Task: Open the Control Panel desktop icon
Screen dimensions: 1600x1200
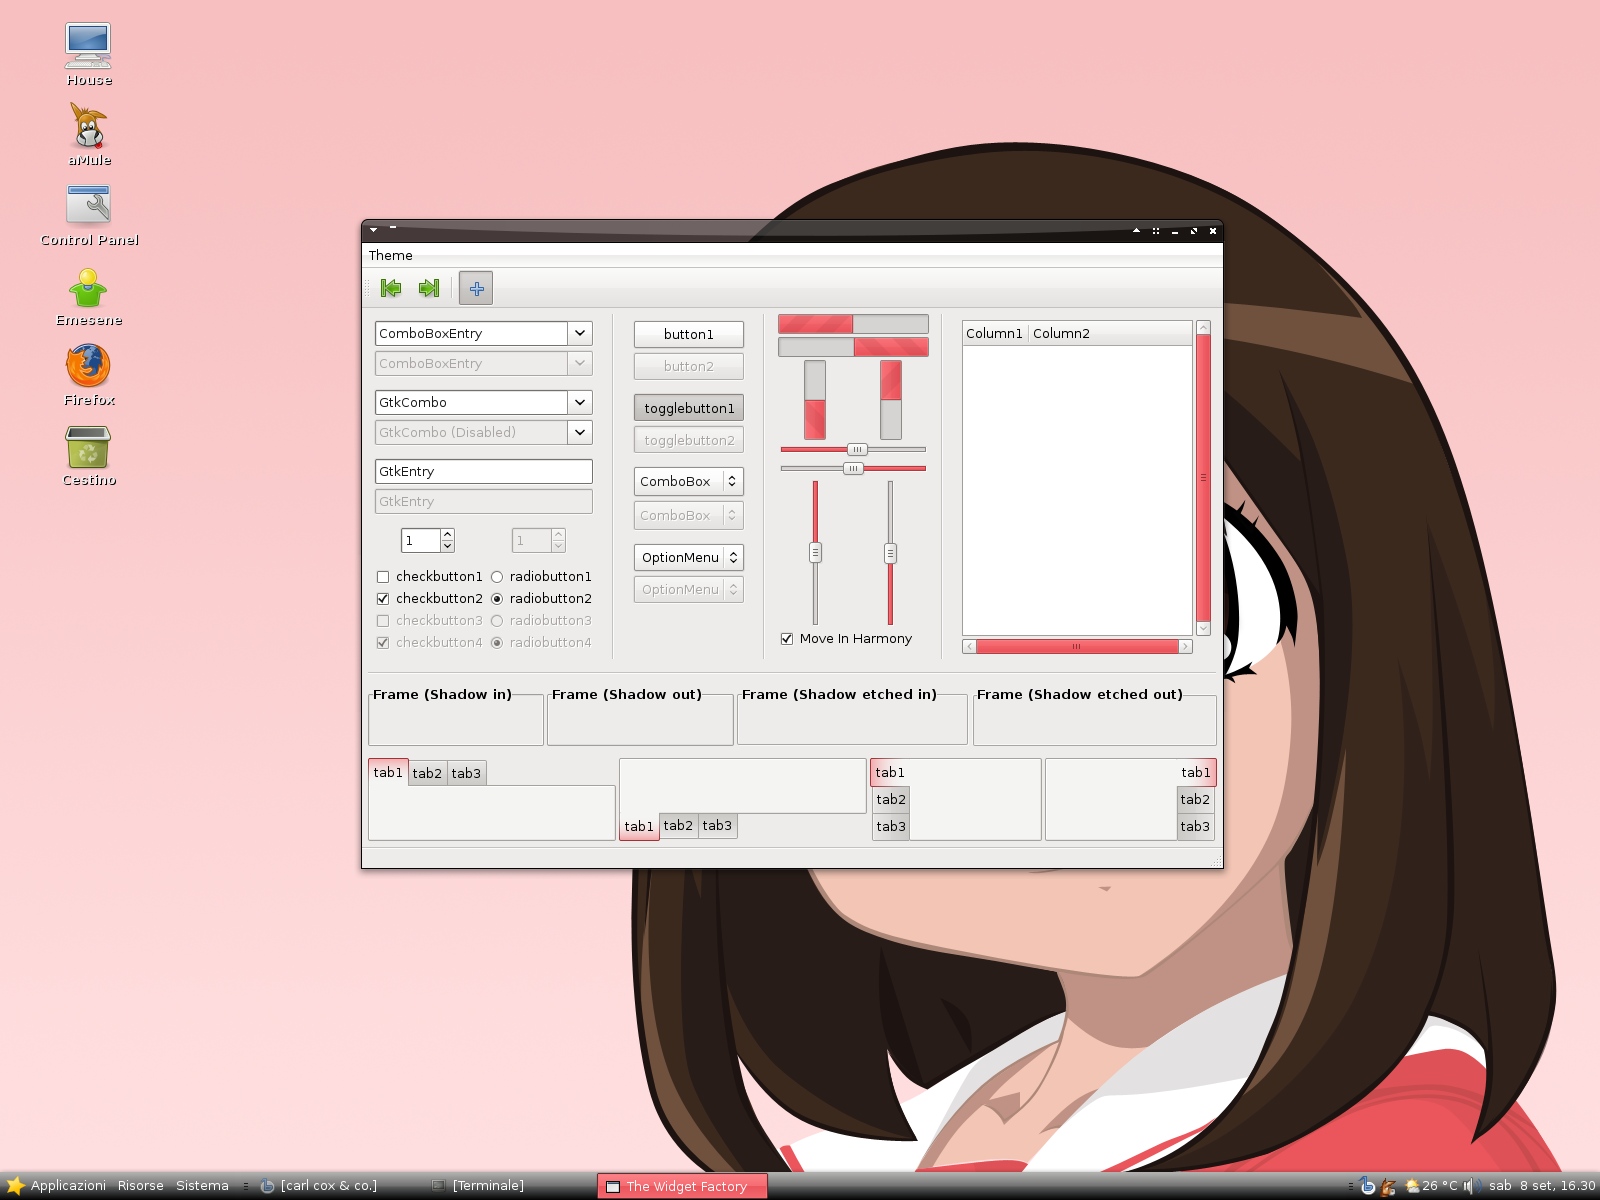Action: (x=89, y=215)
